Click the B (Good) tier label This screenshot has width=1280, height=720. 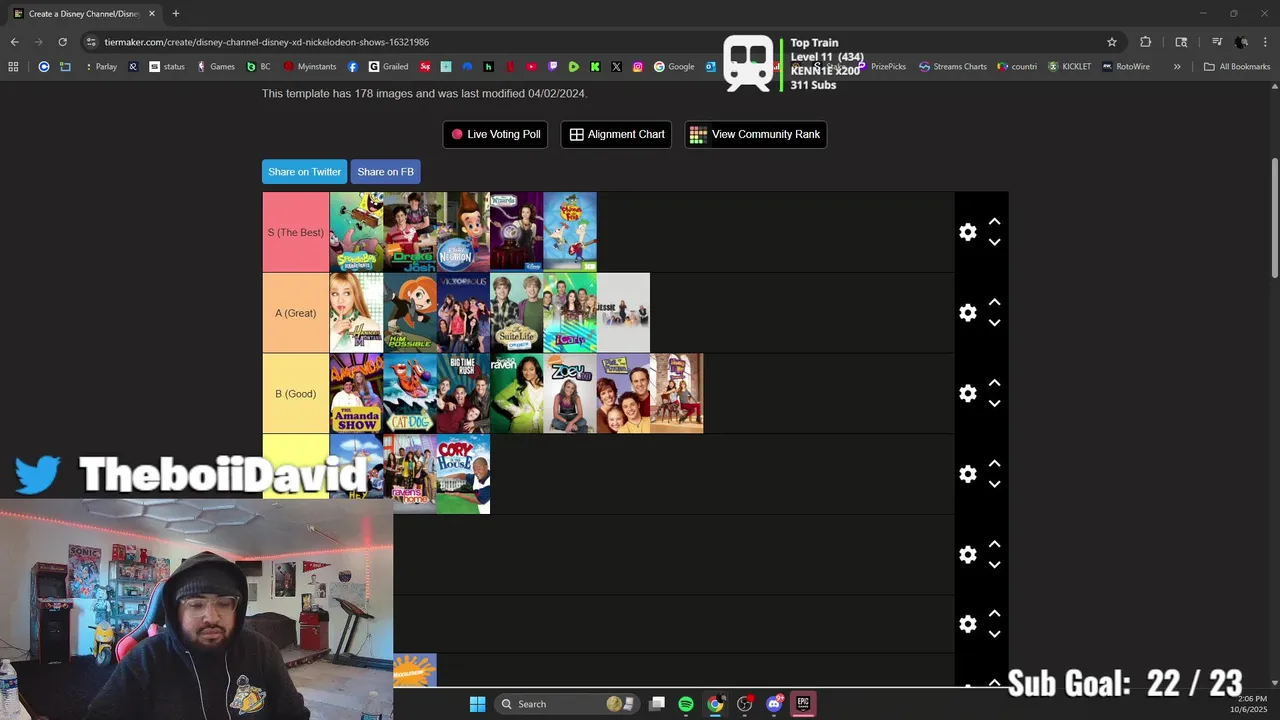pos(296,393)
